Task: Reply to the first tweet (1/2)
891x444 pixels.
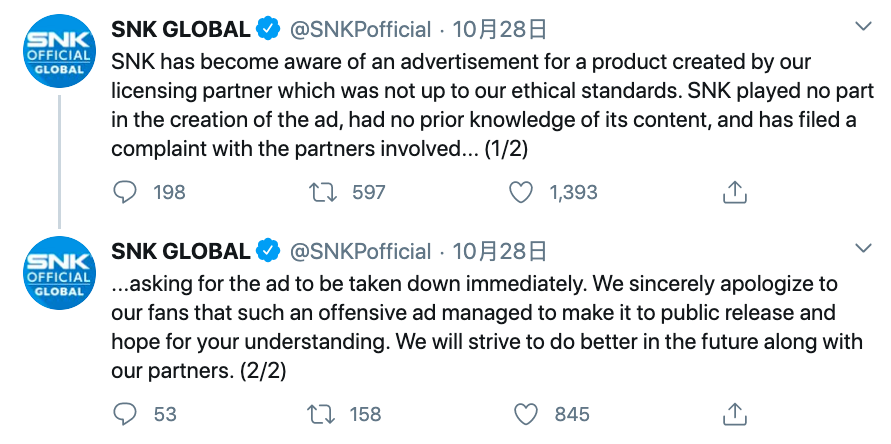Action: pos(125,193)
